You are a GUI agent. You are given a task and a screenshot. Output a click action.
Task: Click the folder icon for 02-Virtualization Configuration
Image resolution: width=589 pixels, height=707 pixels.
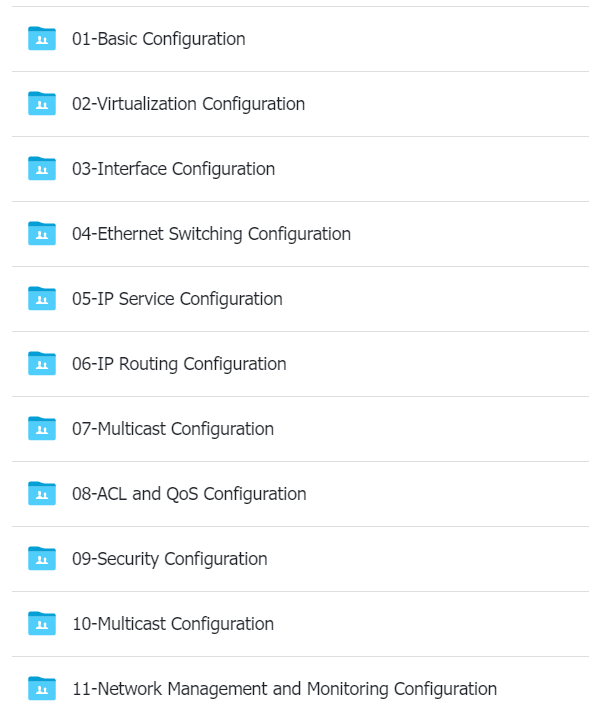pos(41,103)
